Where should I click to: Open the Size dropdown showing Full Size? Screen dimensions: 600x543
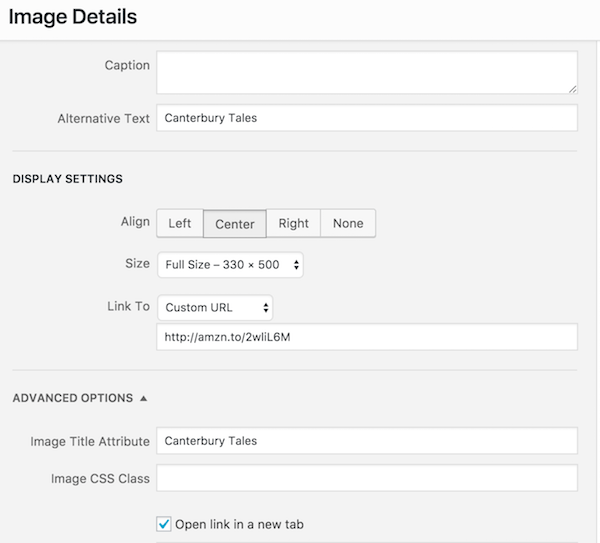tap(230, 265)
